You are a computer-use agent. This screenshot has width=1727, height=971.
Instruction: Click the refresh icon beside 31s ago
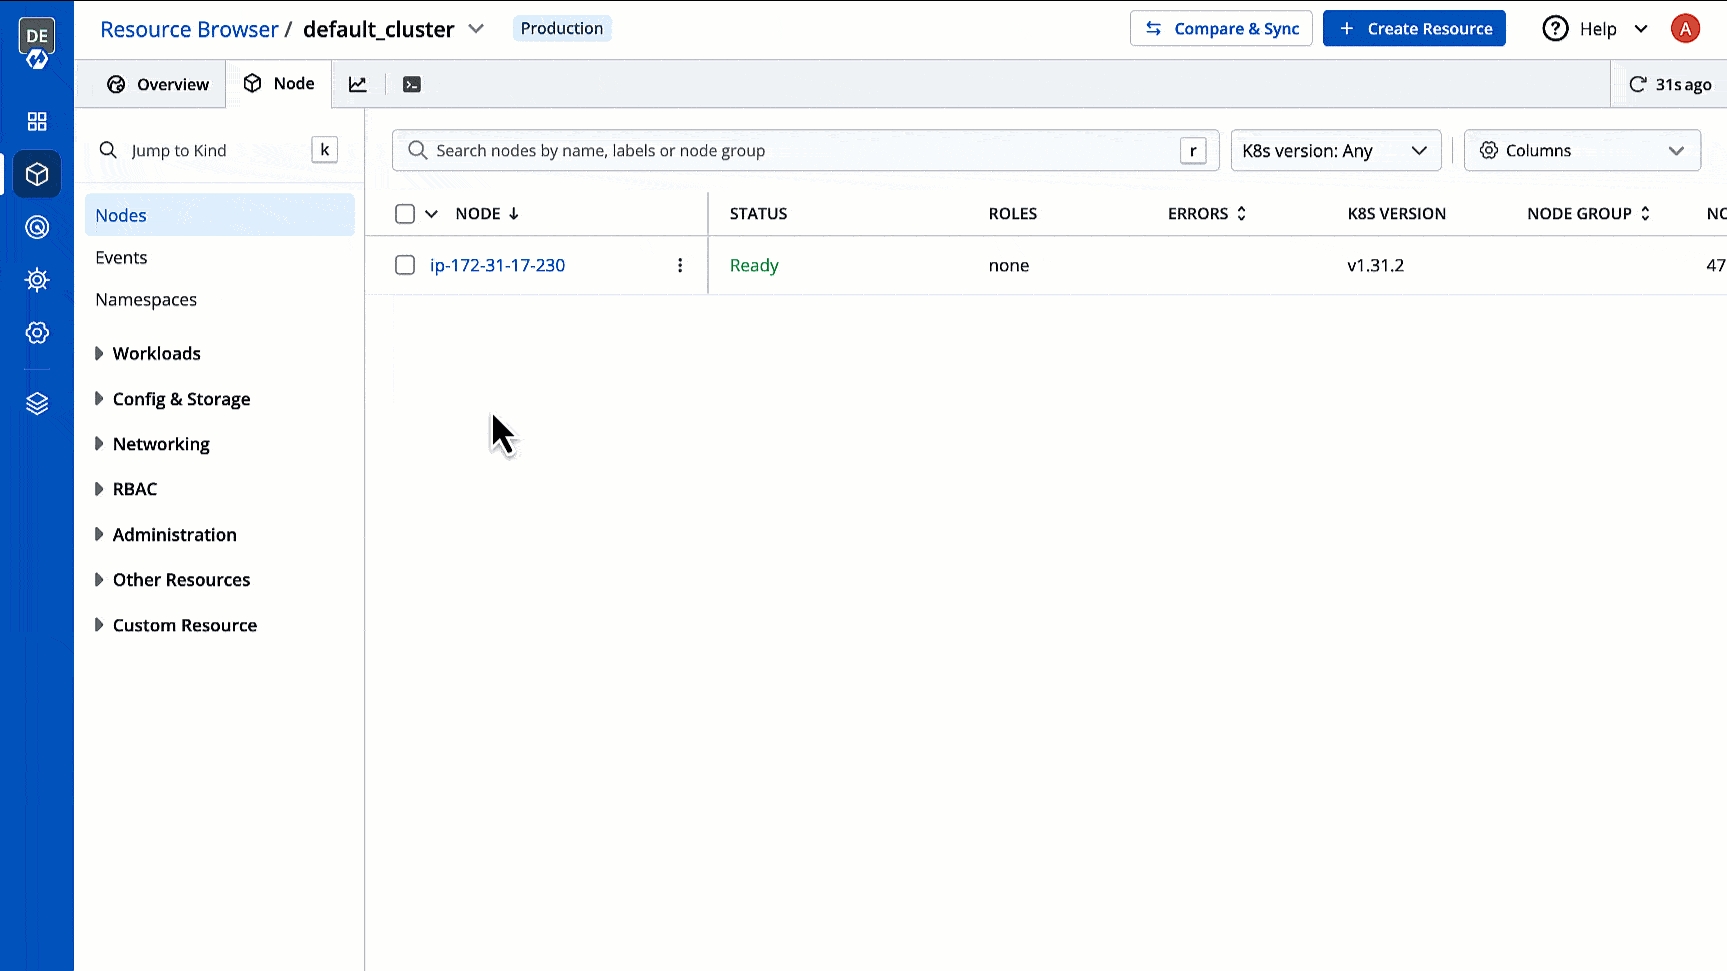click(1637, 85)
